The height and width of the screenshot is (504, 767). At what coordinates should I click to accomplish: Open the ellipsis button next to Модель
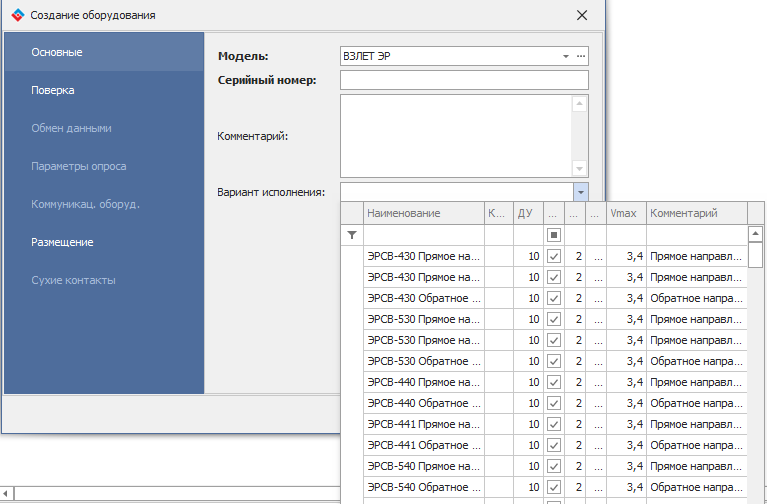pyautogui.click(x=581, y=56)
